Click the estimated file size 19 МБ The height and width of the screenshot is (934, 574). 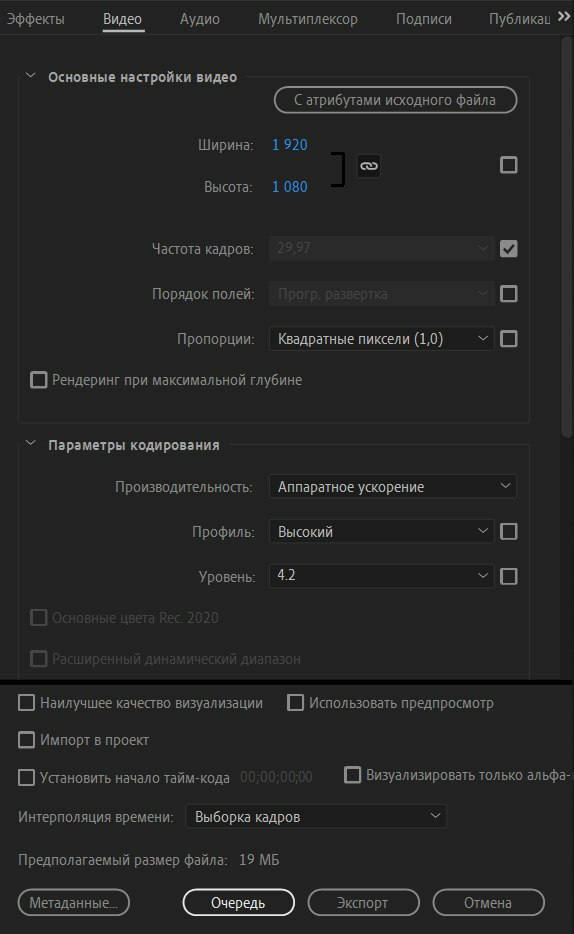click(259, 860)
